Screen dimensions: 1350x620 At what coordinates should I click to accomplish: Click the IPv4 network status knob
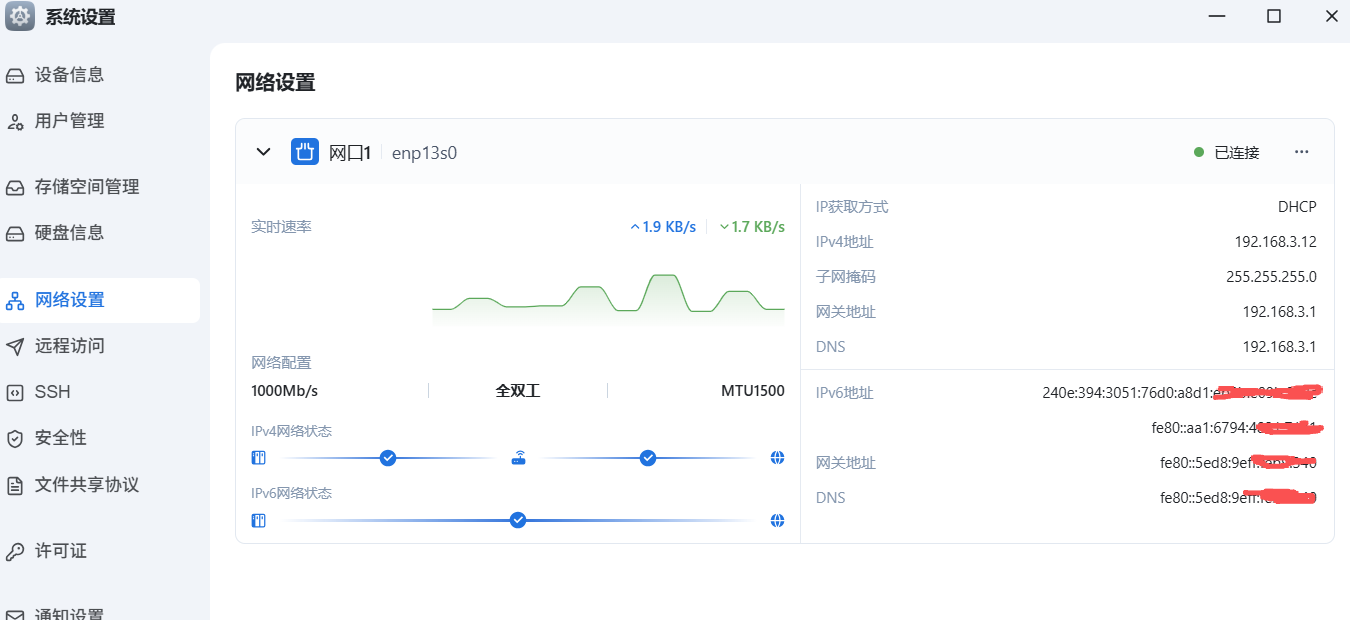tap(387, 457)
